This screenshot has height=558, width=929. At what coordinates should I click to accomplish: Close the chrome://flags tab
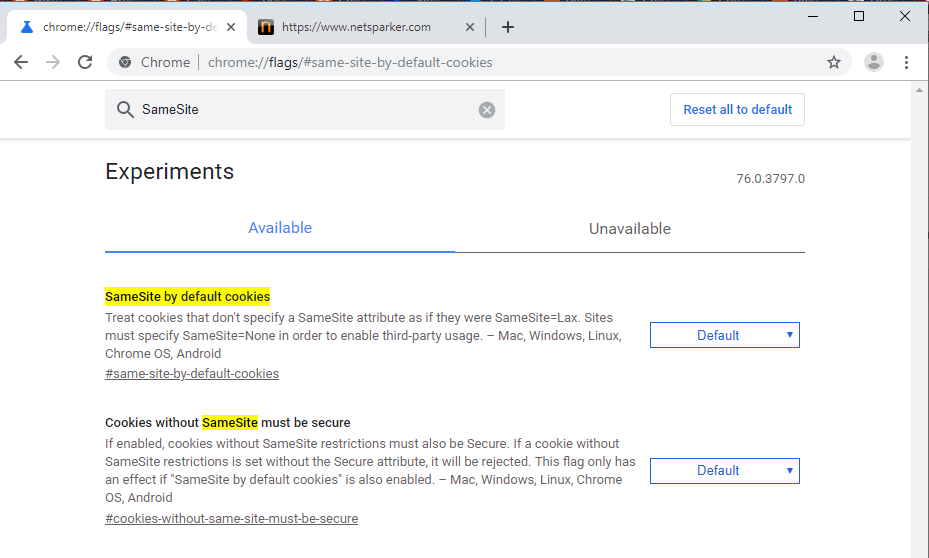(x=232, y=27)
